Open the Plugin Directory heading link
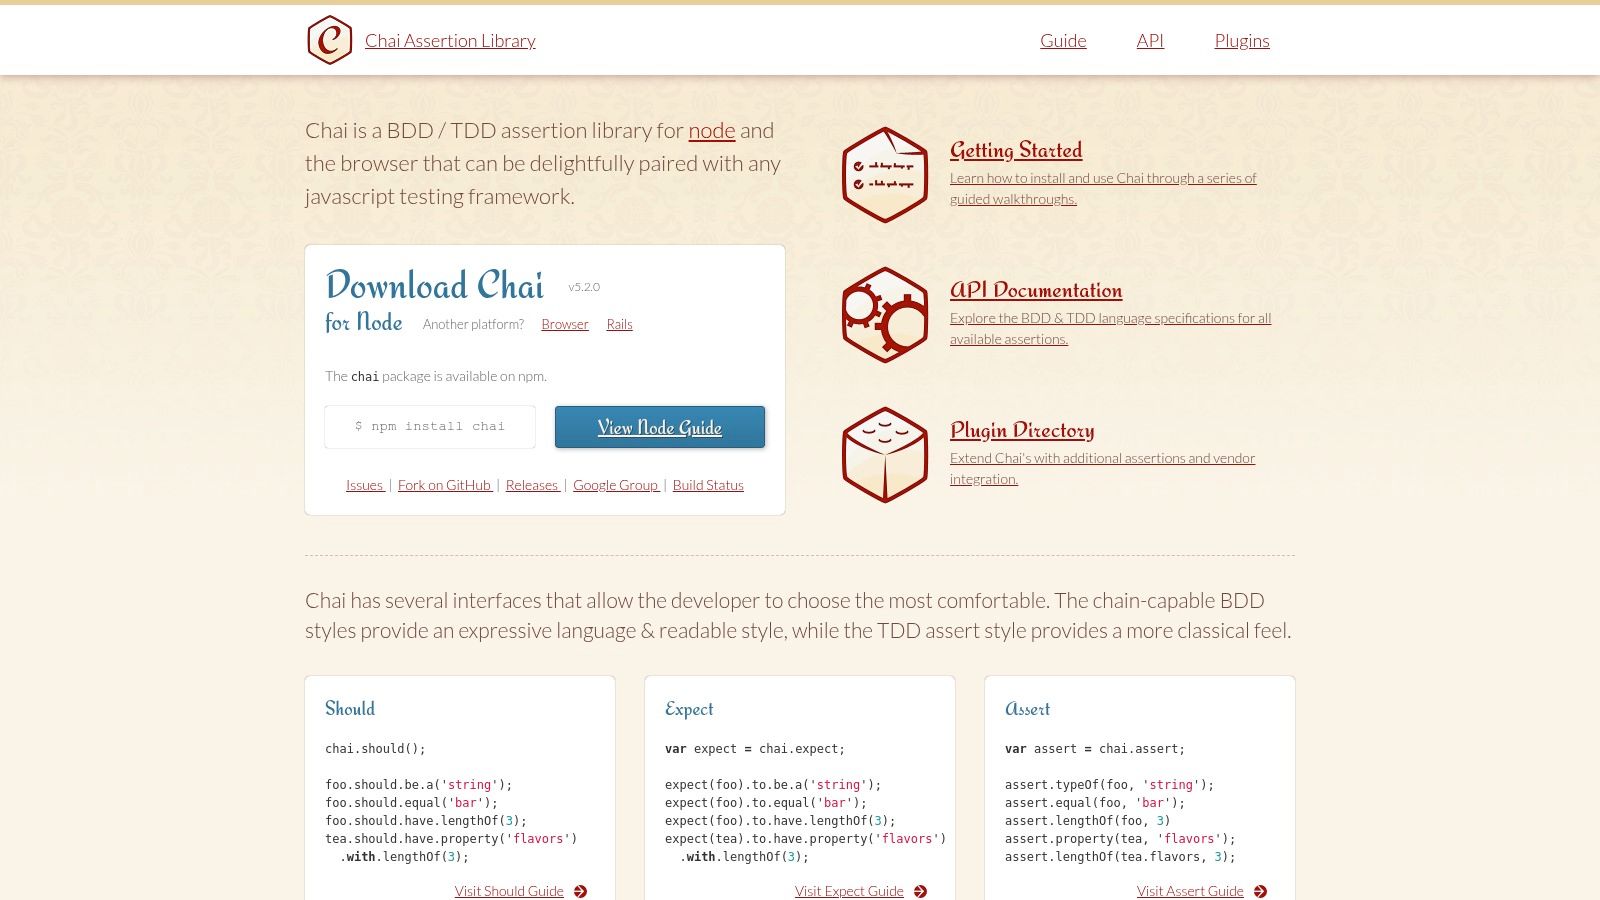This screenshot has width=1600, height=900. (x=1022, y=430)
